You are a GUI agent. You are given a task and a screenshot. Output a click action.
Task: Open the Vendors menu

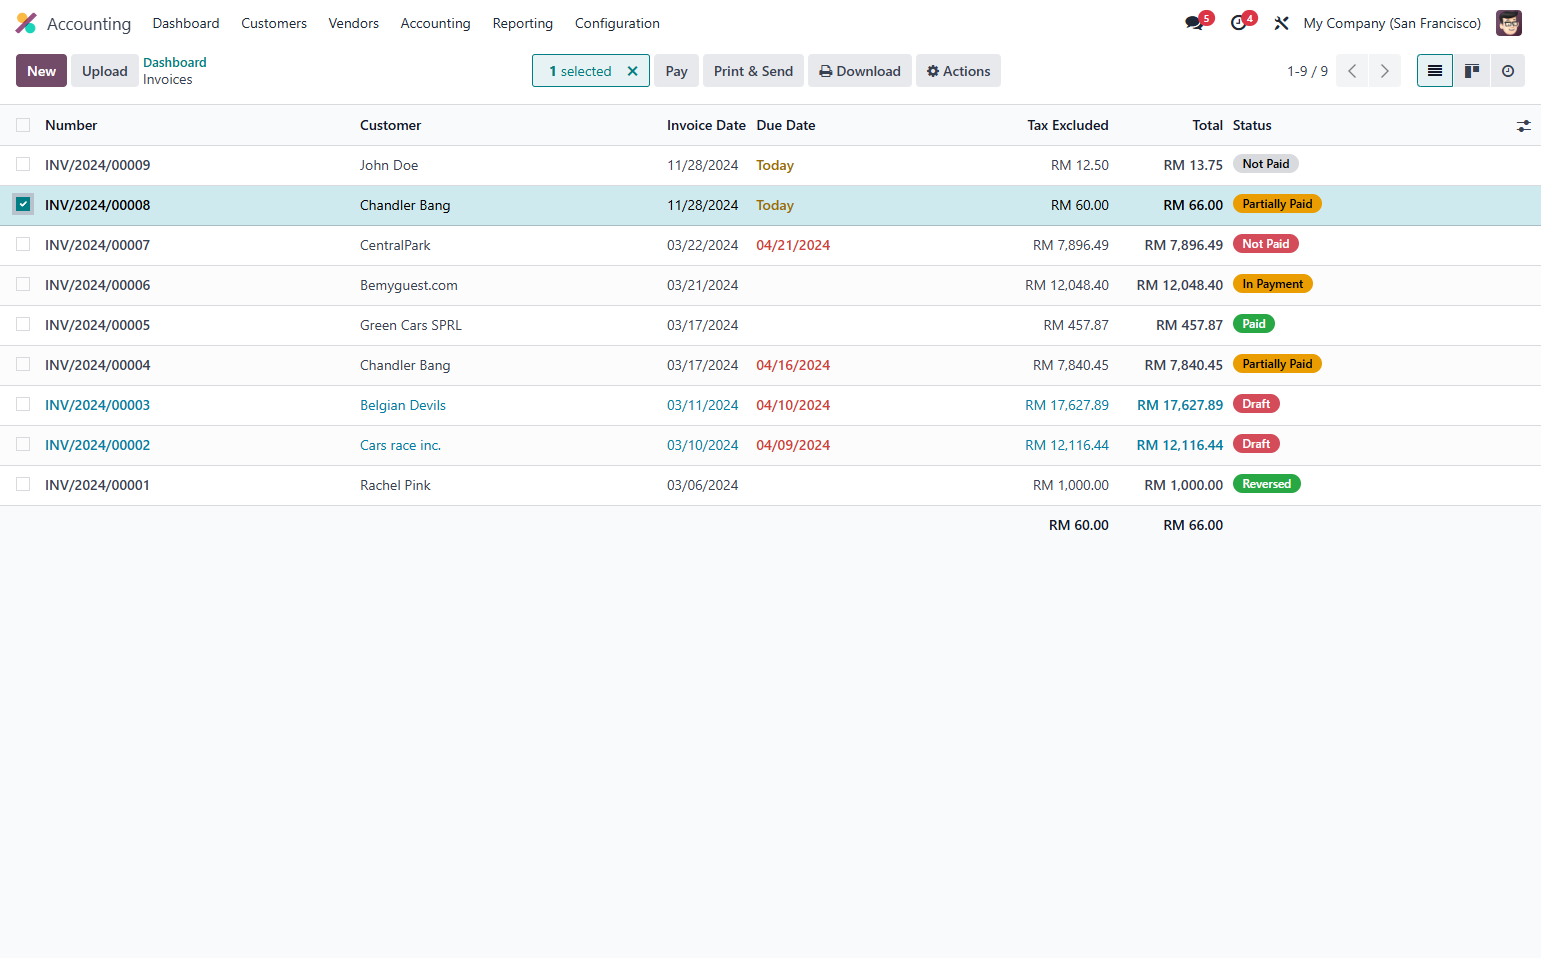point(354,23)
